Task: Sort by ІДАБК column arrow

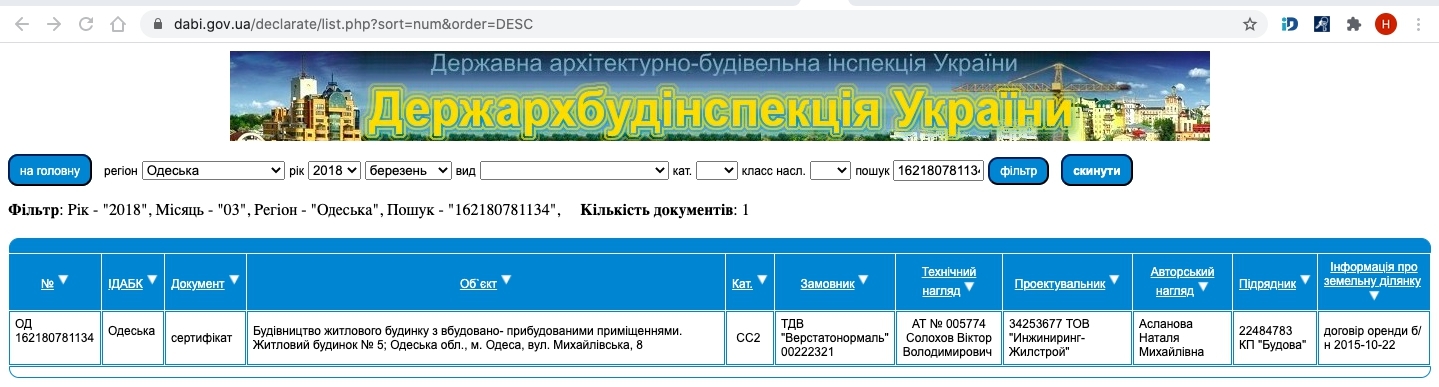Action: pos(152,280)
